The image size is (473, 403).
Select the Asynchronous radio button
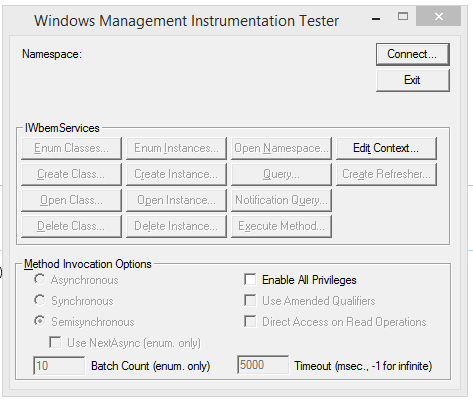point(40,279)
